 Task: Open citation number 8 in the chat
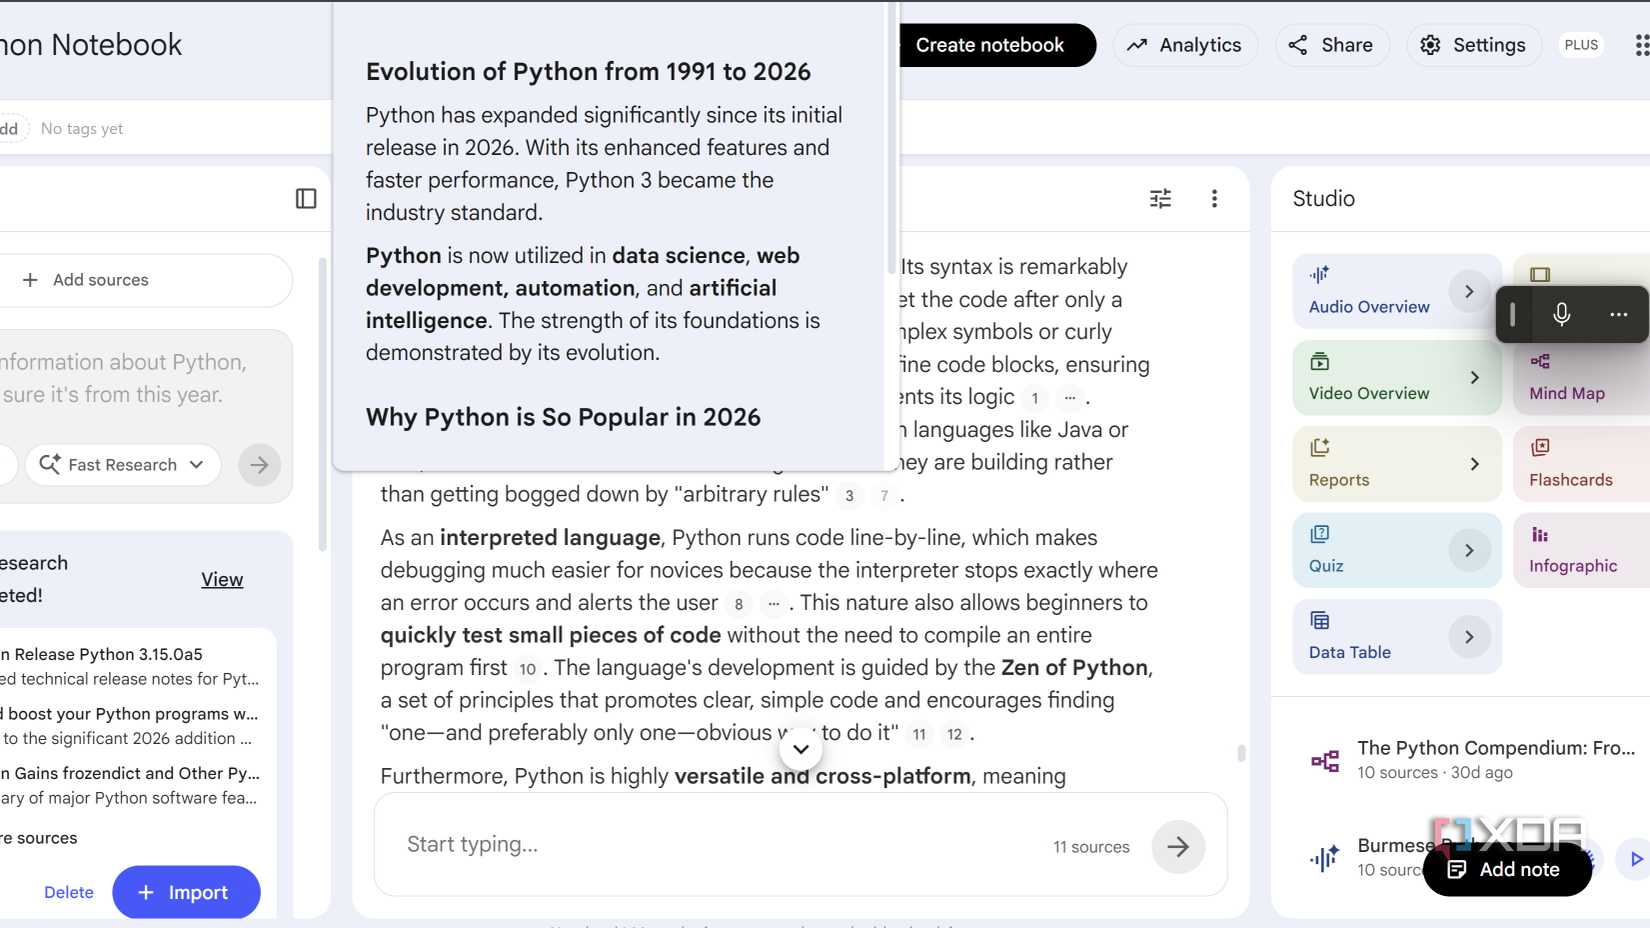coord(739,604)
